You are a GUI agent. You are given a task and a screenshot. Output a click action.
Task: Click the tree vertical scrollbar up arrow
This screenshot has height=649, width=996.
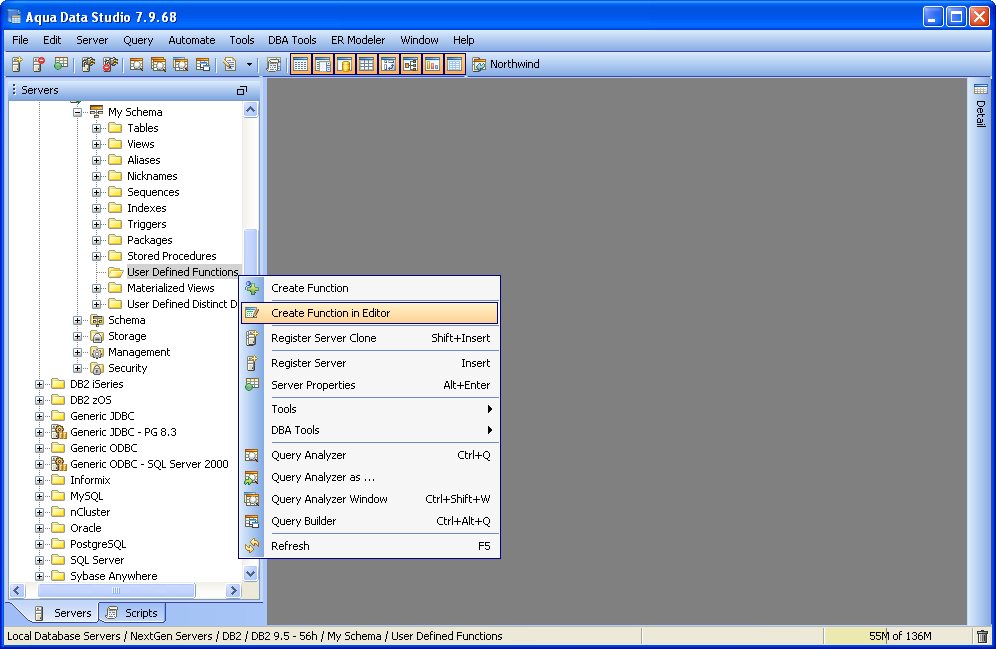click(250, 110)
